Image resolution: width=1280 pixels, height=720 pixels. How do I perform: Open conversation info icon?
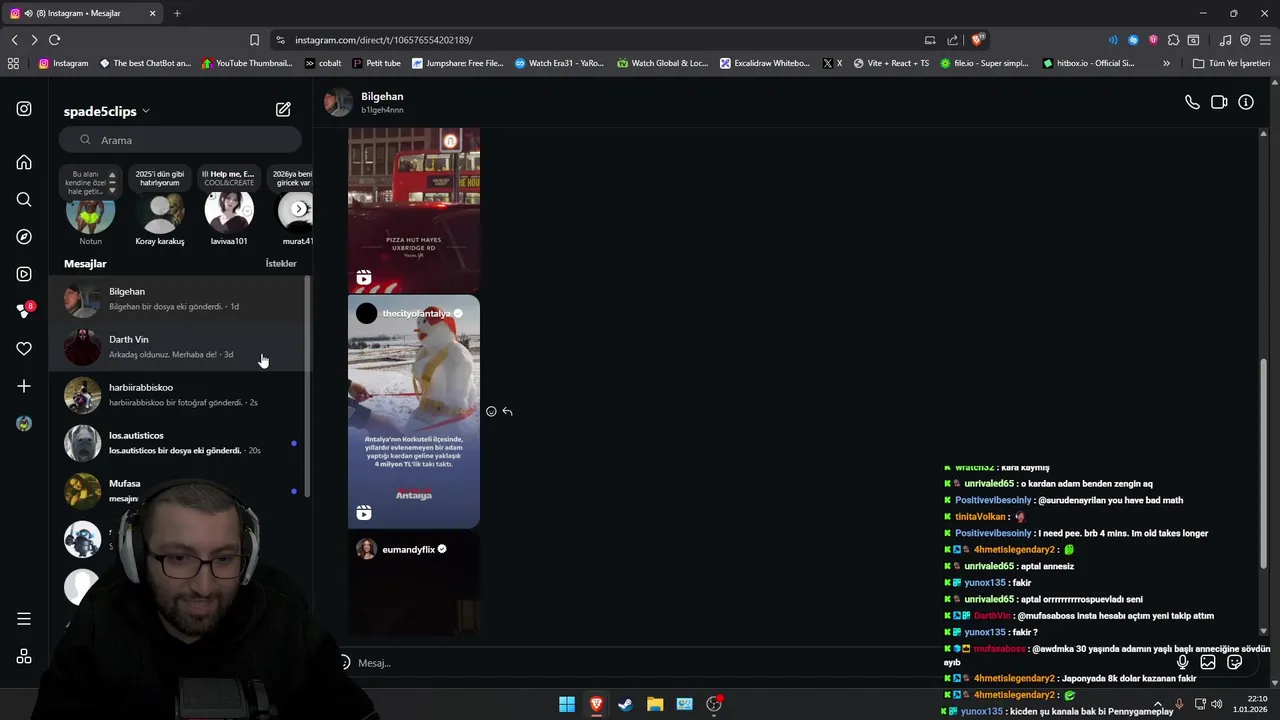1246,102
